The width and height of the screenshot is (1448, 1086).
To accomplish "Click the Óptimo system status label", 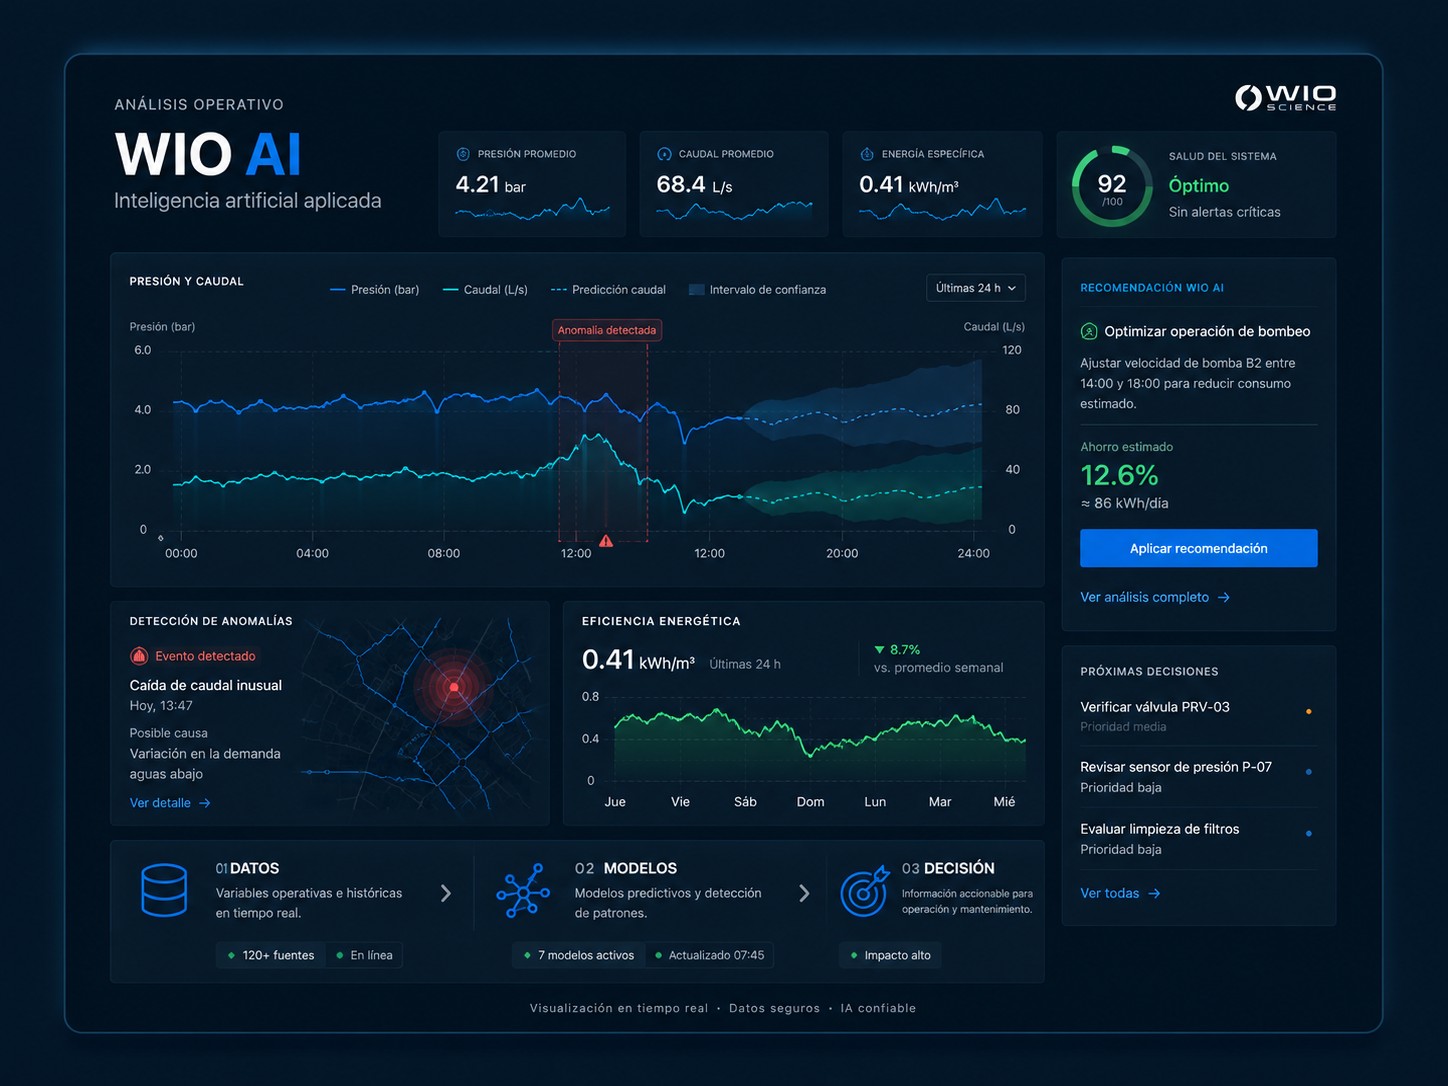I will 1199,185.
